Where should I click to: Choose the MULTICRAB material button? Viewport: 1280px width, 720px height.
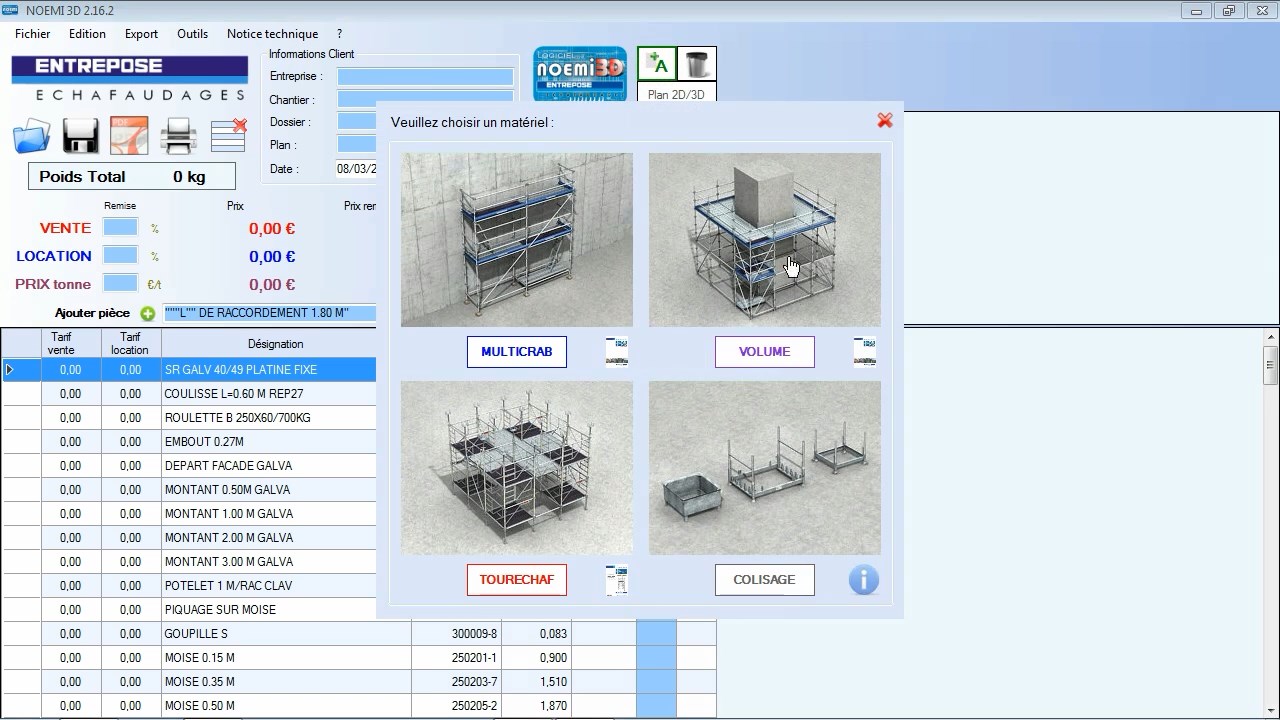click(516, 352)
